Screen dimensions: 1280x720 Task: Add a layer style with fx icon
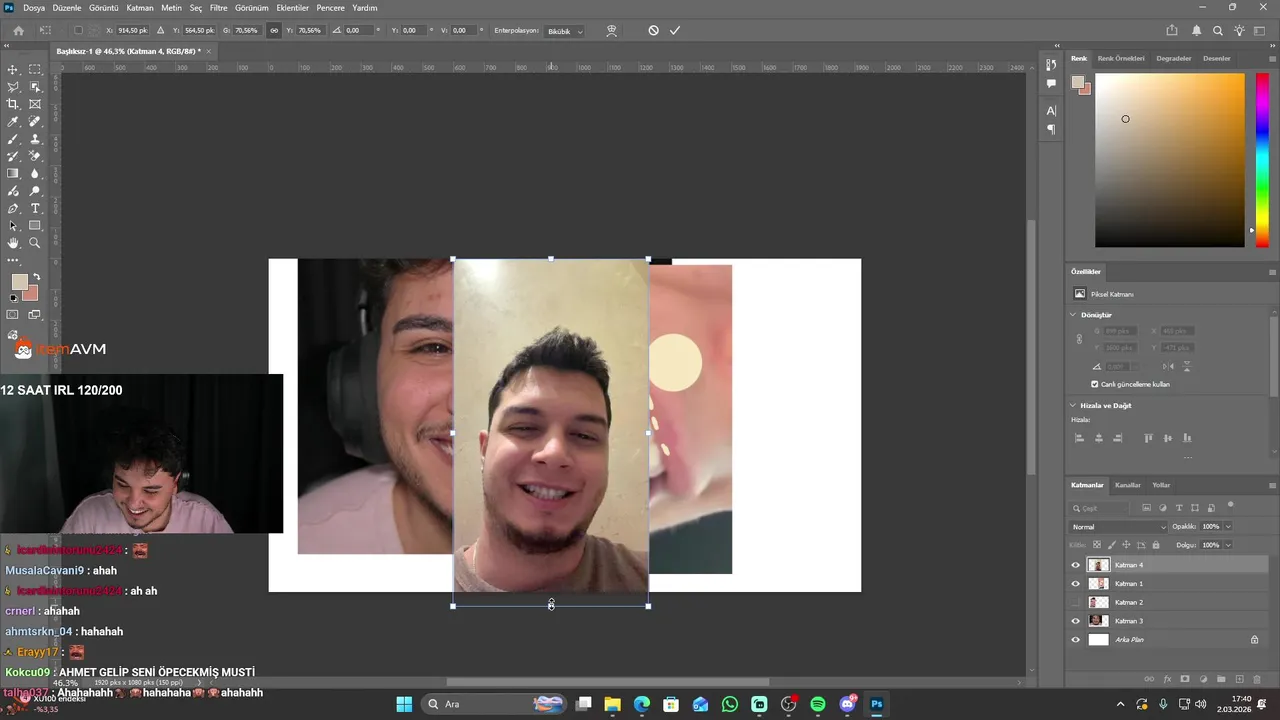[1167, 679]
